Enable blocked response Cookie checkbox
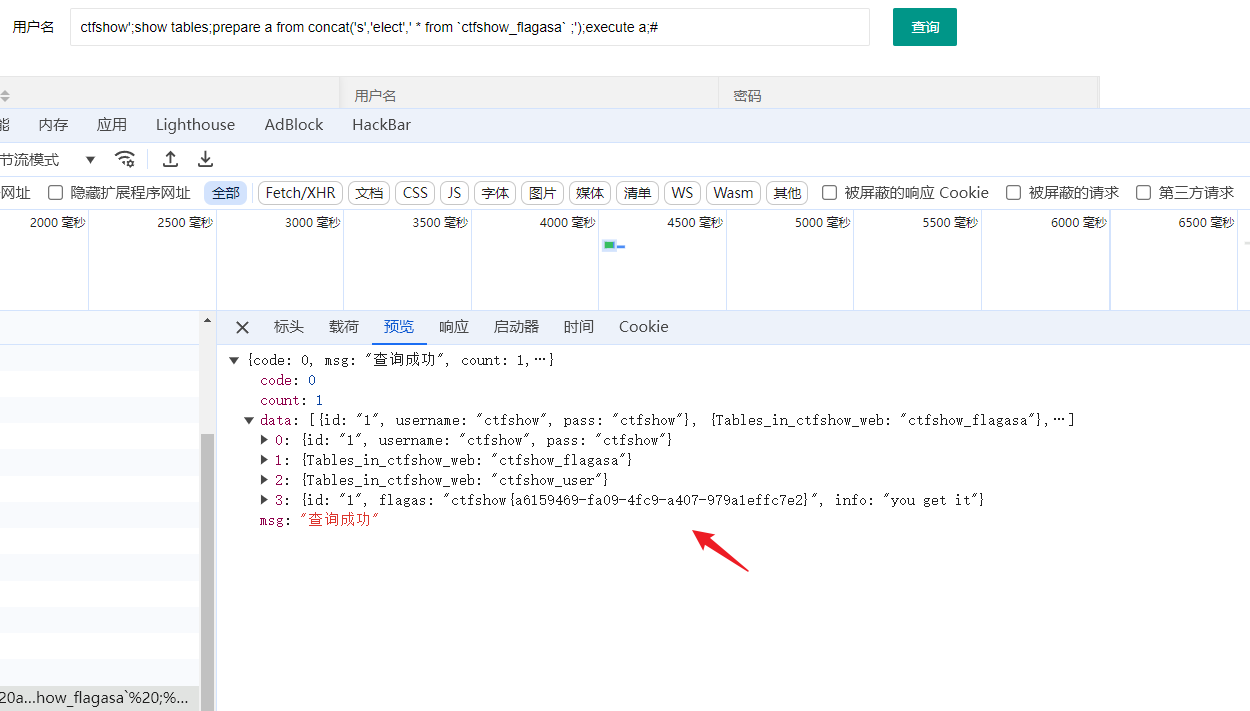Screen dimensions: 1250x711 (x=829, y=193)
